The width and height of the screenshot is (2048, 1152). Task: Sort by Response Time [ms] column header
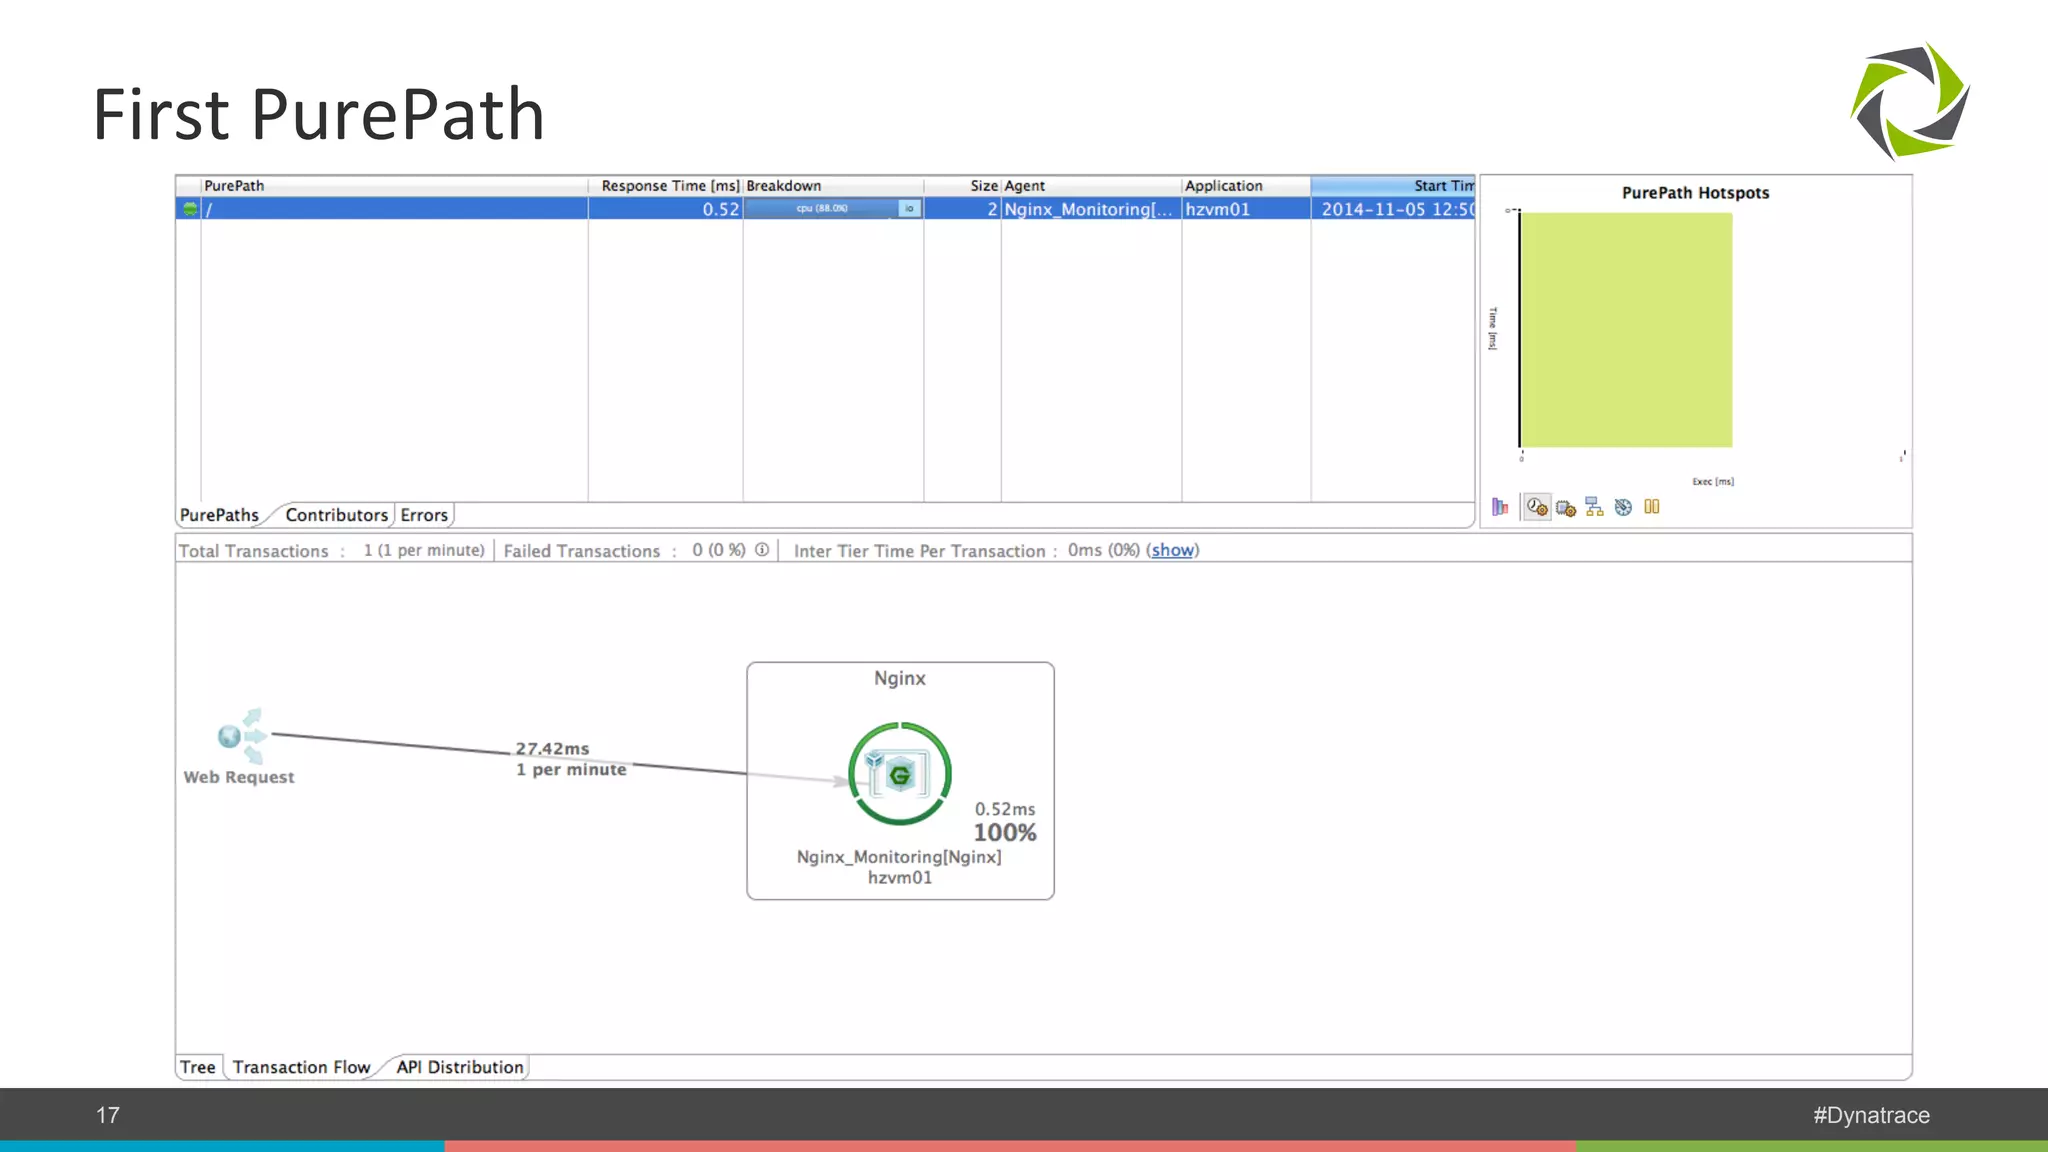click(666, 186)
